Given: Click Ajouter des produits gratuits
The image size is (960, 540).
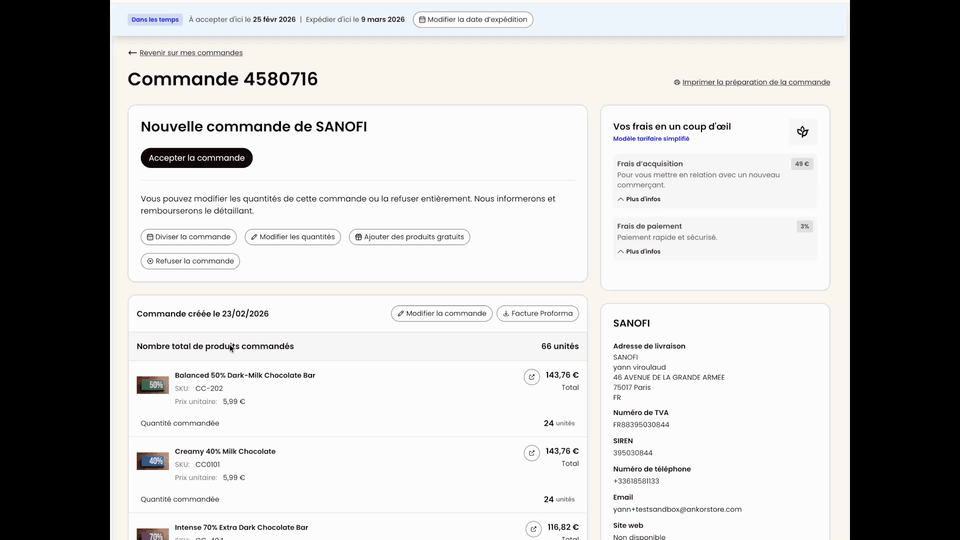Looking at the screenshot, I should 410,237.
